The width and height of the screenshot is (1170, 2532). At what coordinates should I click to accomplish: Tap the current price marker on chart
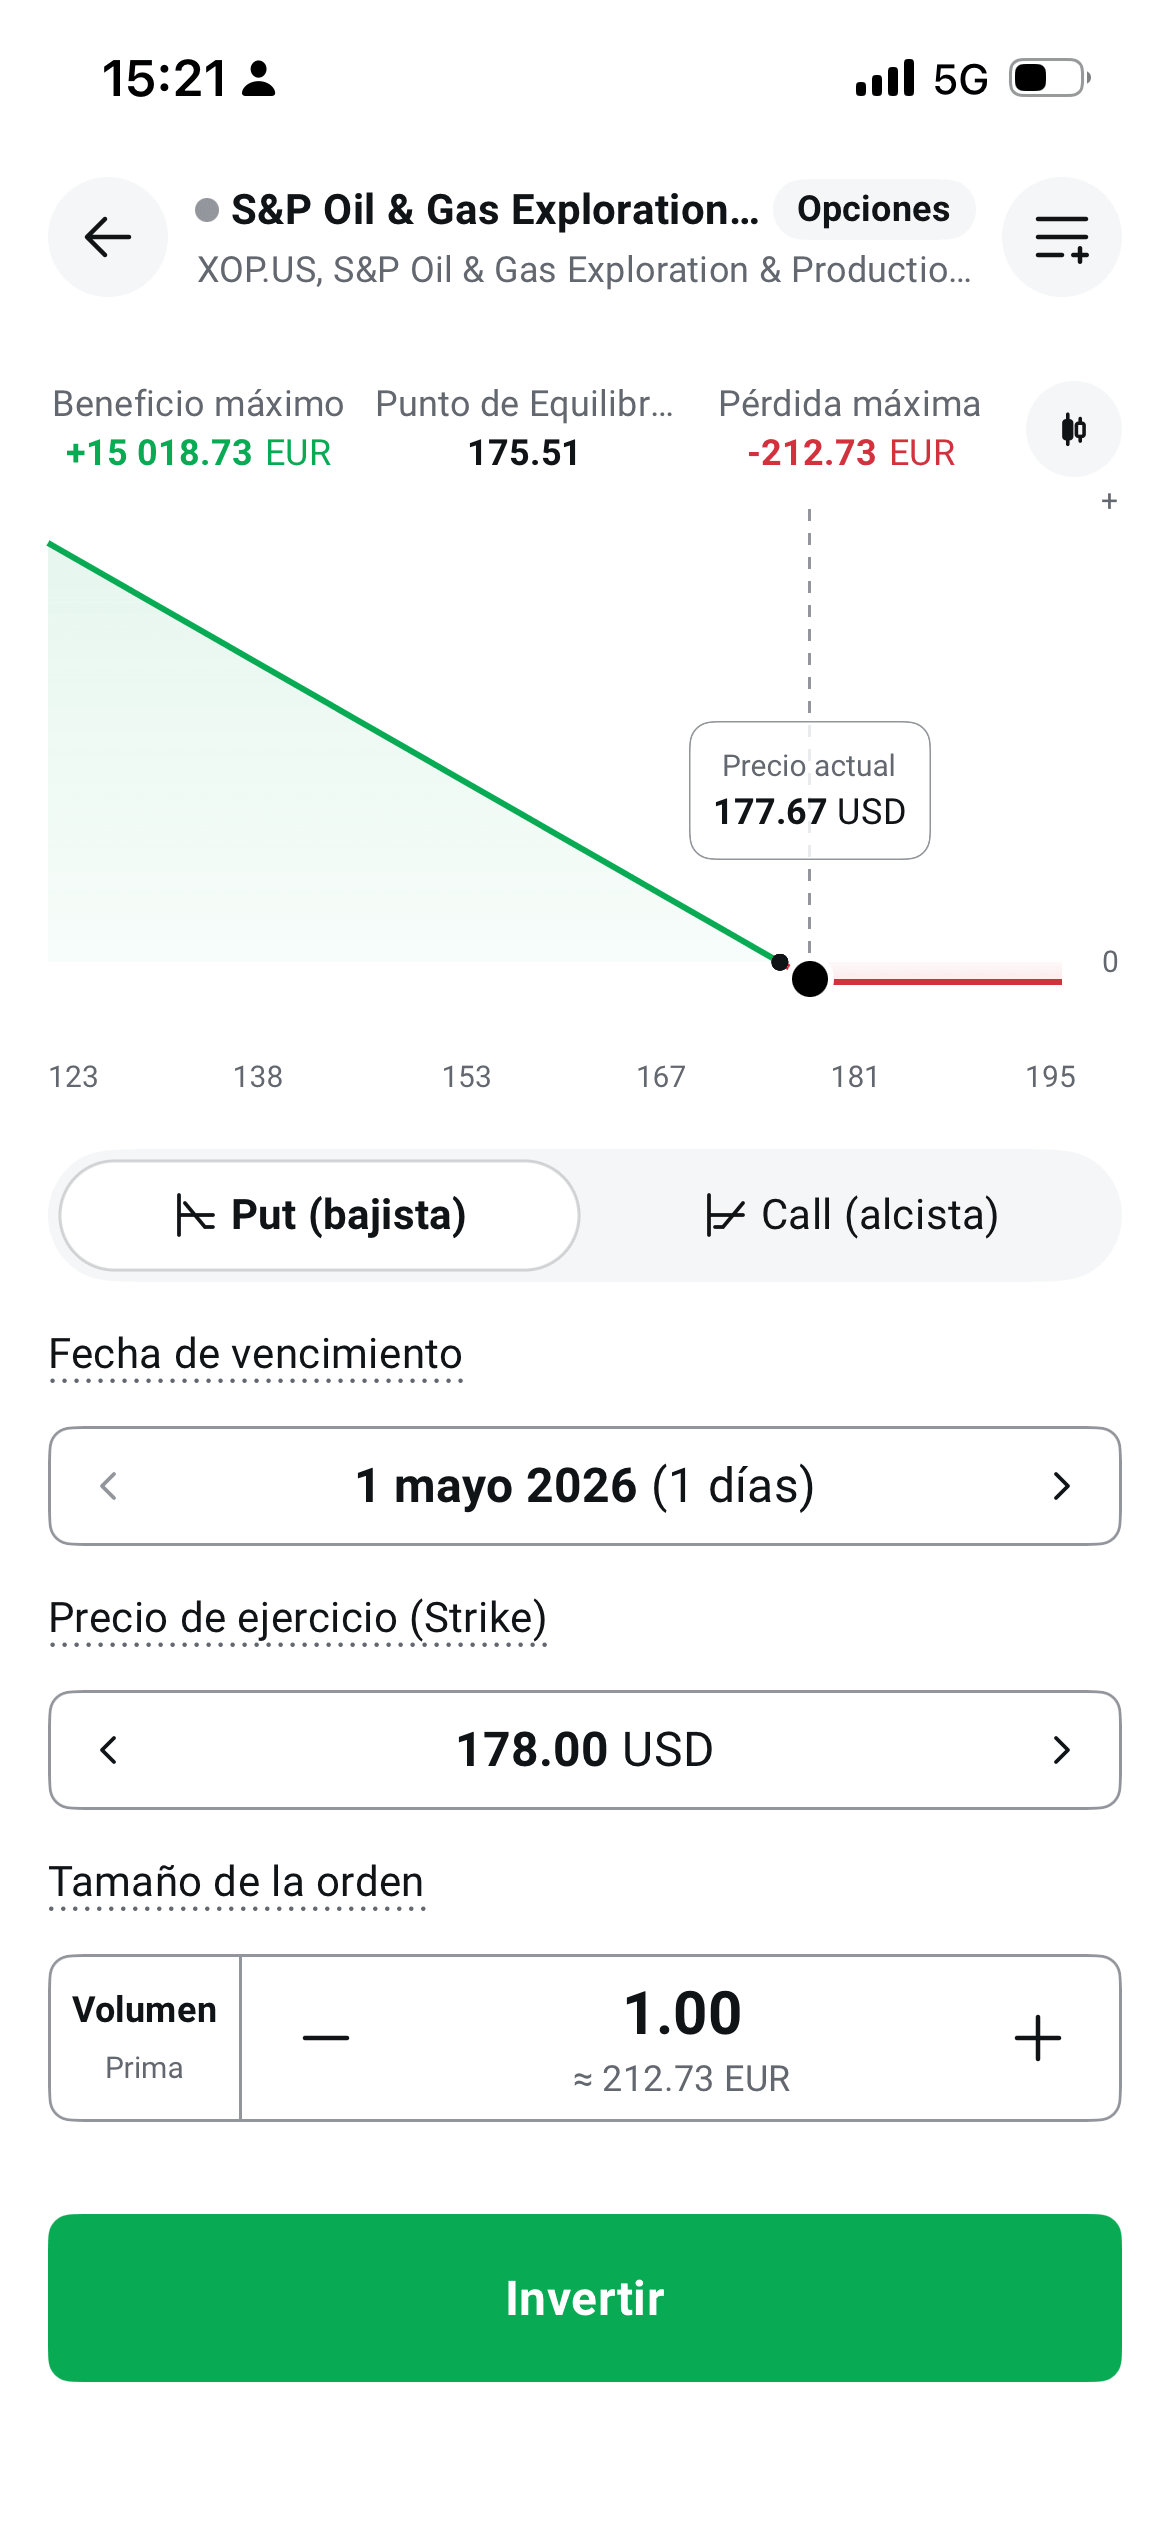(809, 979)
